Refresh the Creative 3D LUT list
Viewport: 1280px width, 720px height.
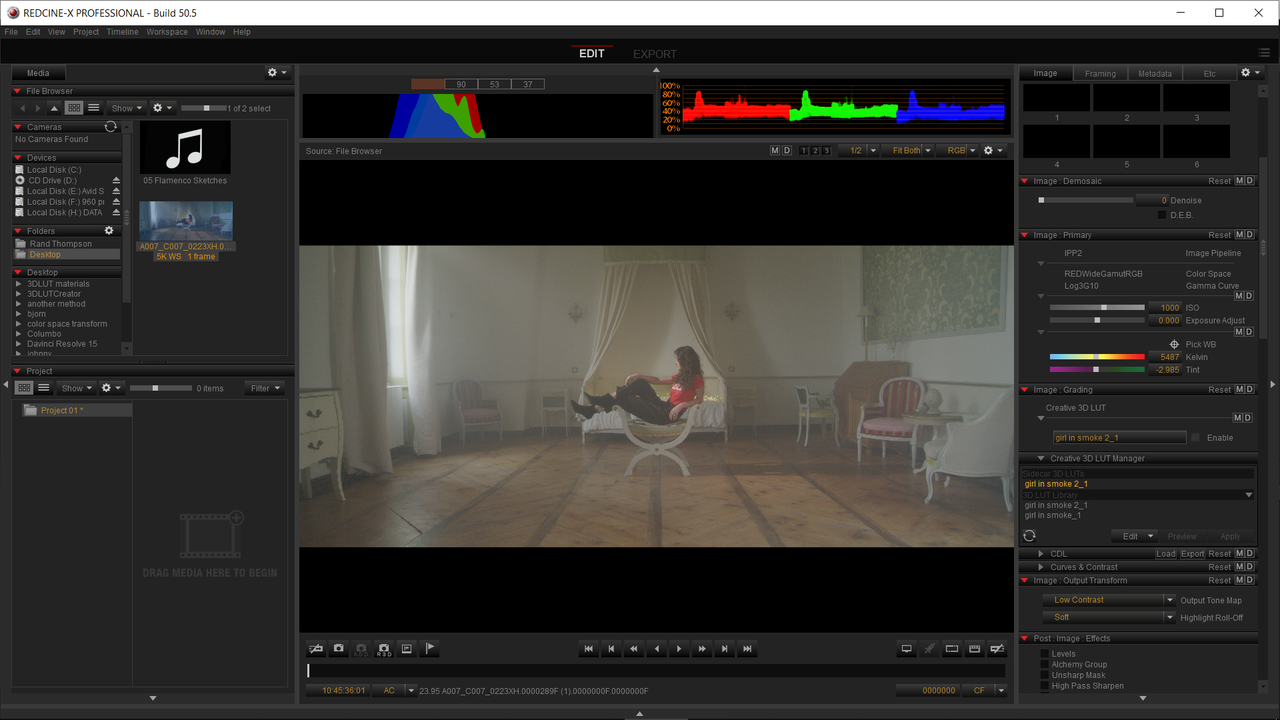[1029, 536]
